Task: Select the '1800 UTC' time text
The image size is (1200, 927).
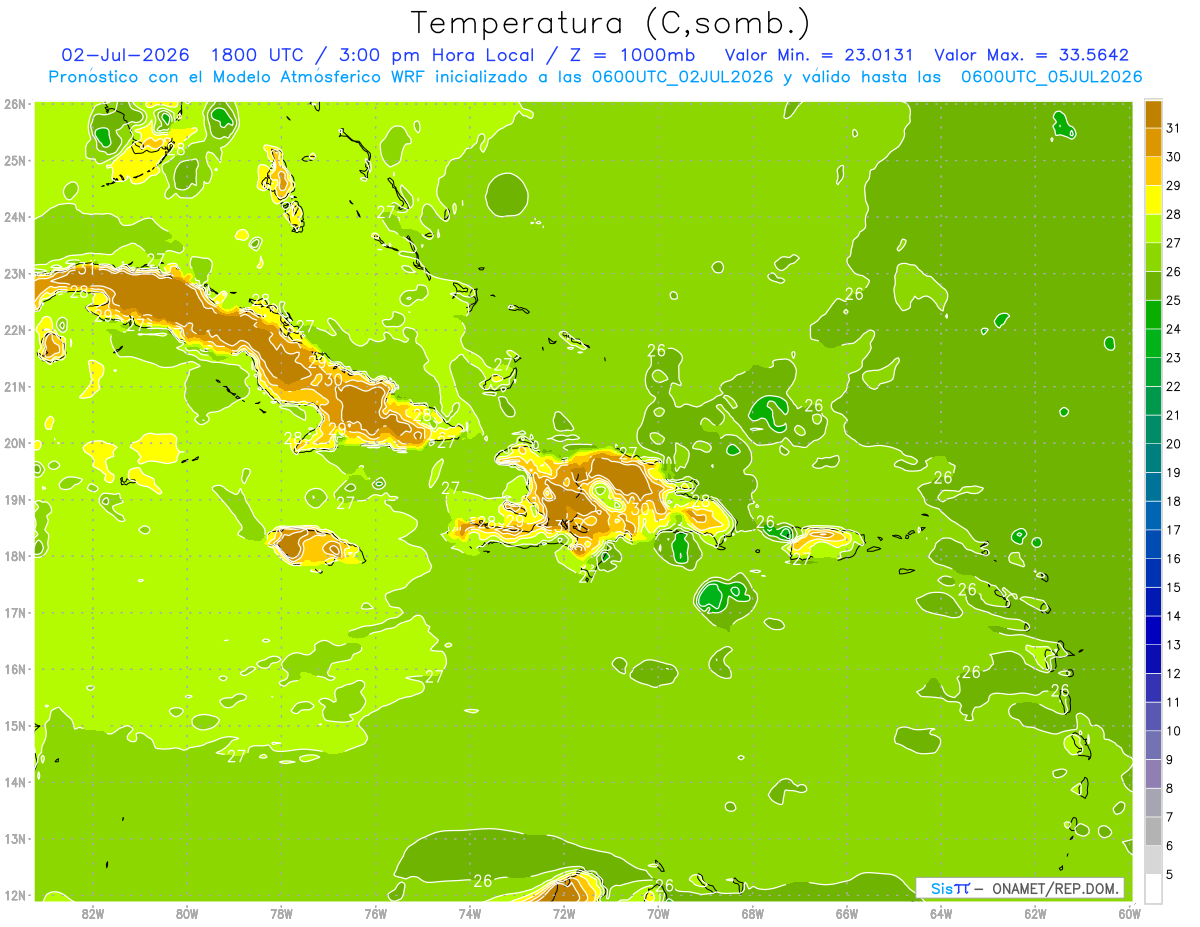Action: 257,55
